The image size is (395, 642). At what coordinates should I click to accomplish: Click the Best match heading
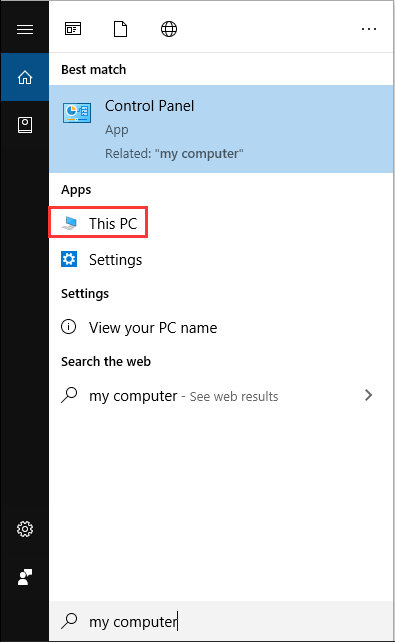[x=94, y=70]
